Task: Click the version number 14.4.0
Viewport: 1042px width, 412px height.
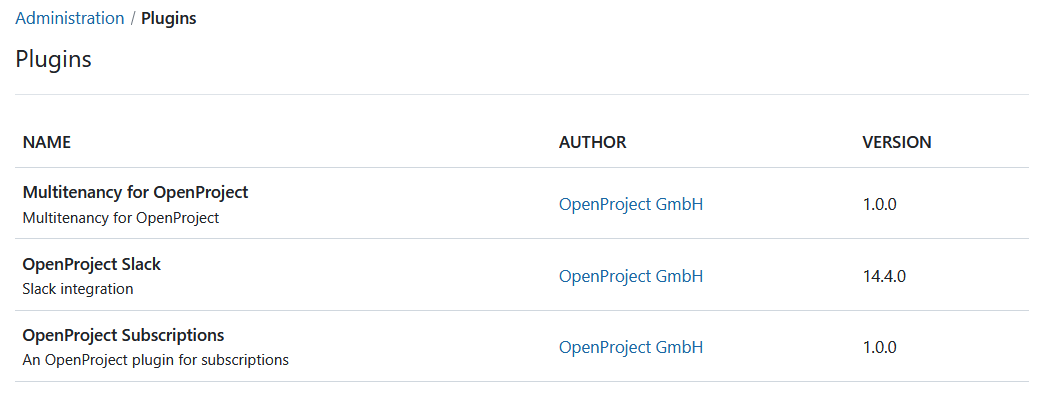Action: 883,276
